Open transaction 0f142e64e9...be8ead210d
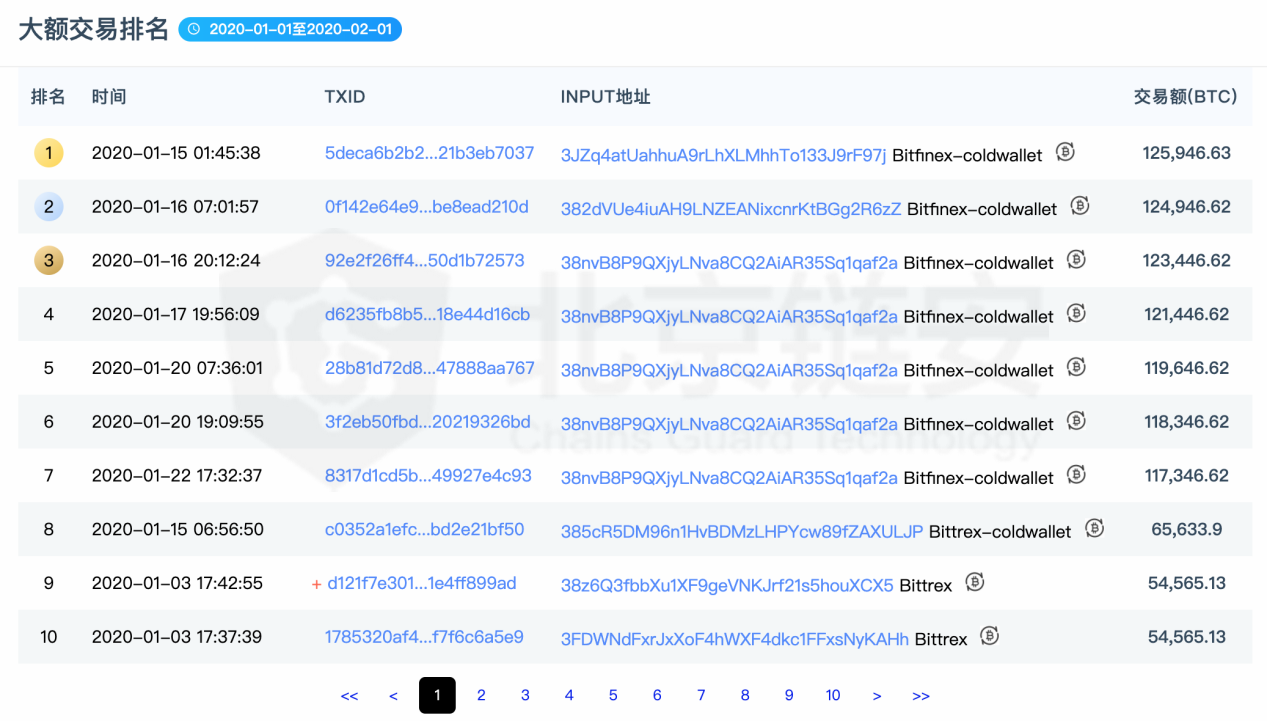This screenshot has width=1267, height=721. (x=426, y=207)
